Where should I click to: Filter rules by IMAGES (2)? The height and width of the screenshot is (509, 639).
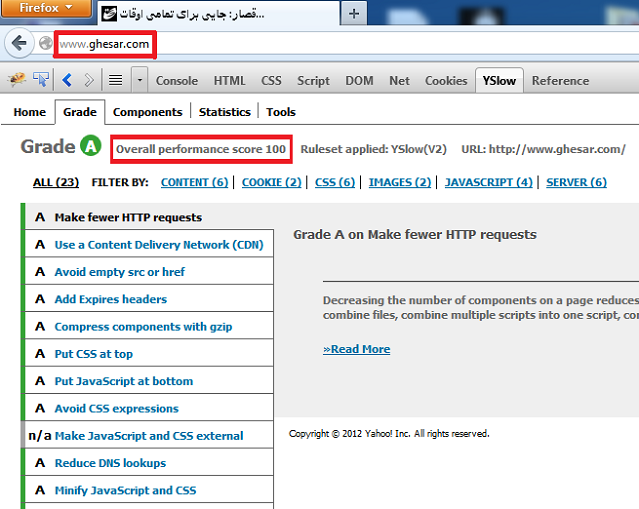point(400,182)
